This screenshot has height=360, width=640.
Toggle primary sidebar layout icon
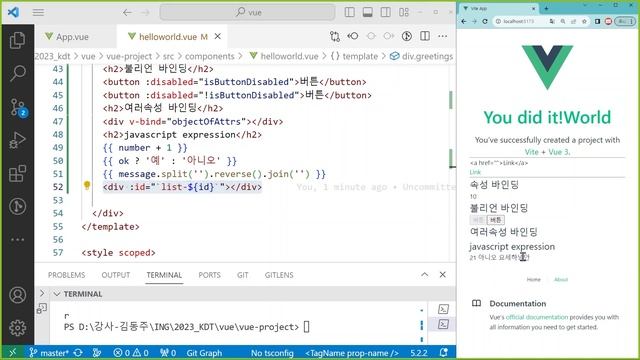pos(349,12)
